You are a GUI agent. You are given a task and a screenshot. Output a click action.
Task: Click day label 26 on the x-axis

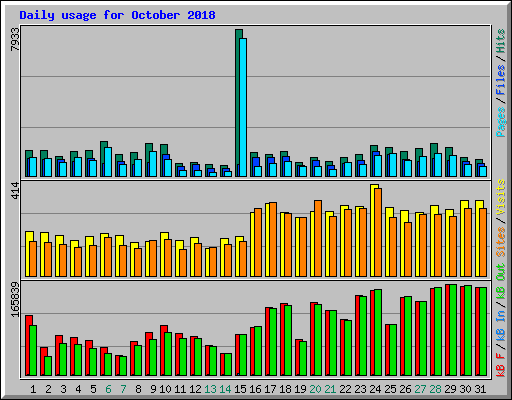click(x=405, y=389)
